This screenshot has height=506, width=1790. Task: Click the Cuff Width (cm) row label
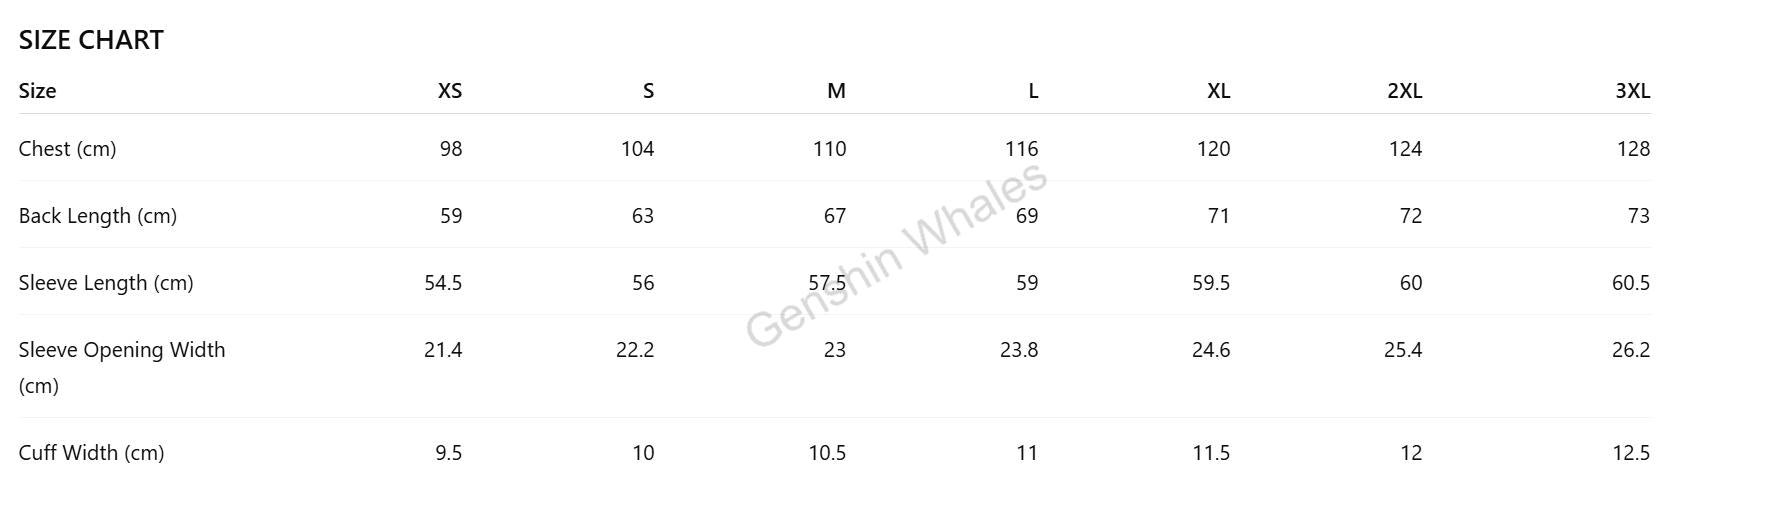coord(91,453)
